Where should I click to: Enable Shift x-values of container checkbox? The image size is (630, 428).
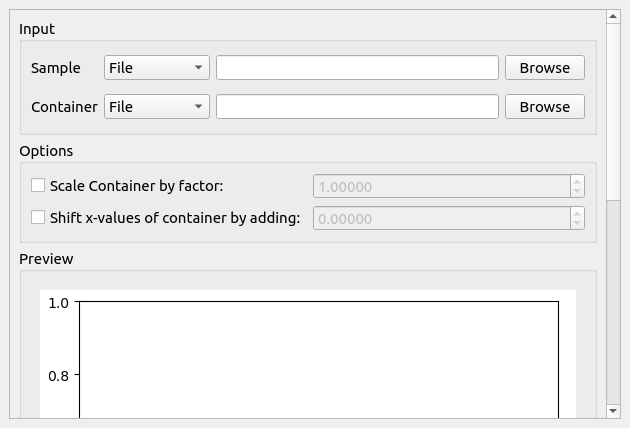[39, 218]
